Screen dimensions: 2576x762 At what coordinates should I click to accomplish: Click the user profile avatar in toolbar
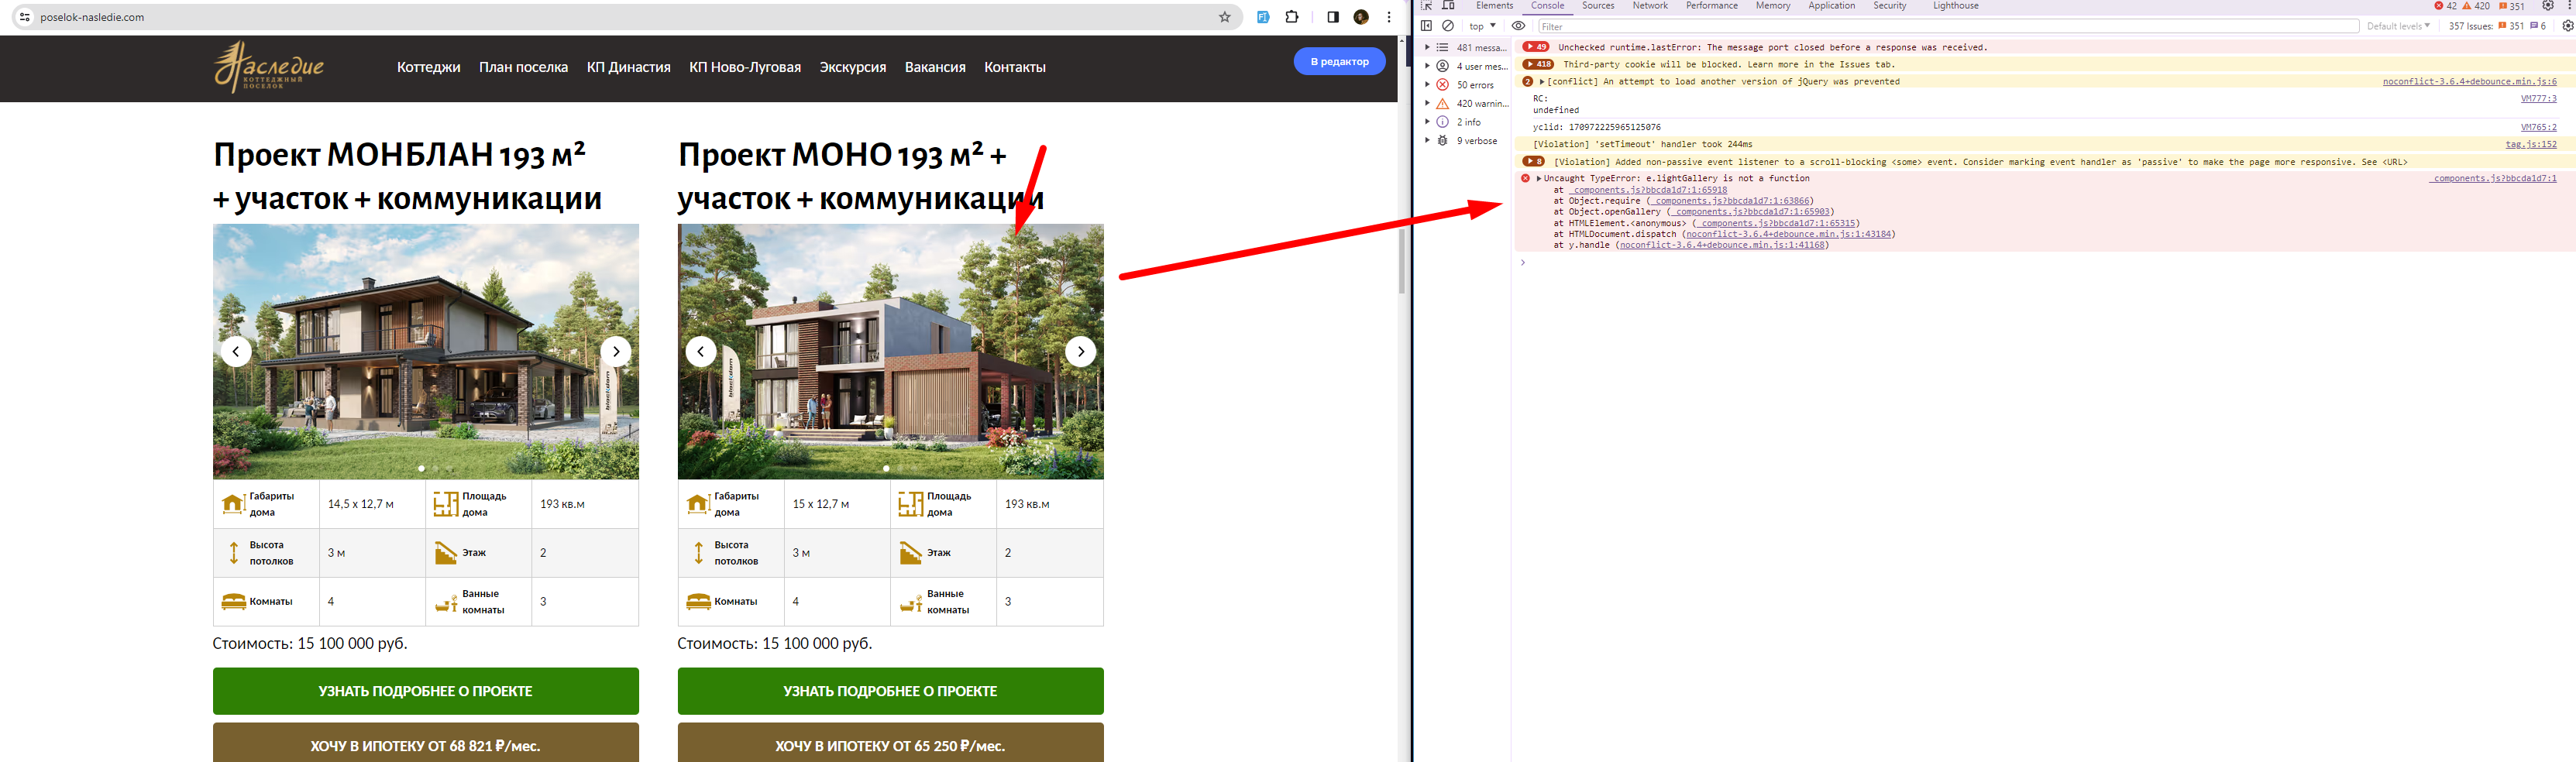(x=1360, y=17)
